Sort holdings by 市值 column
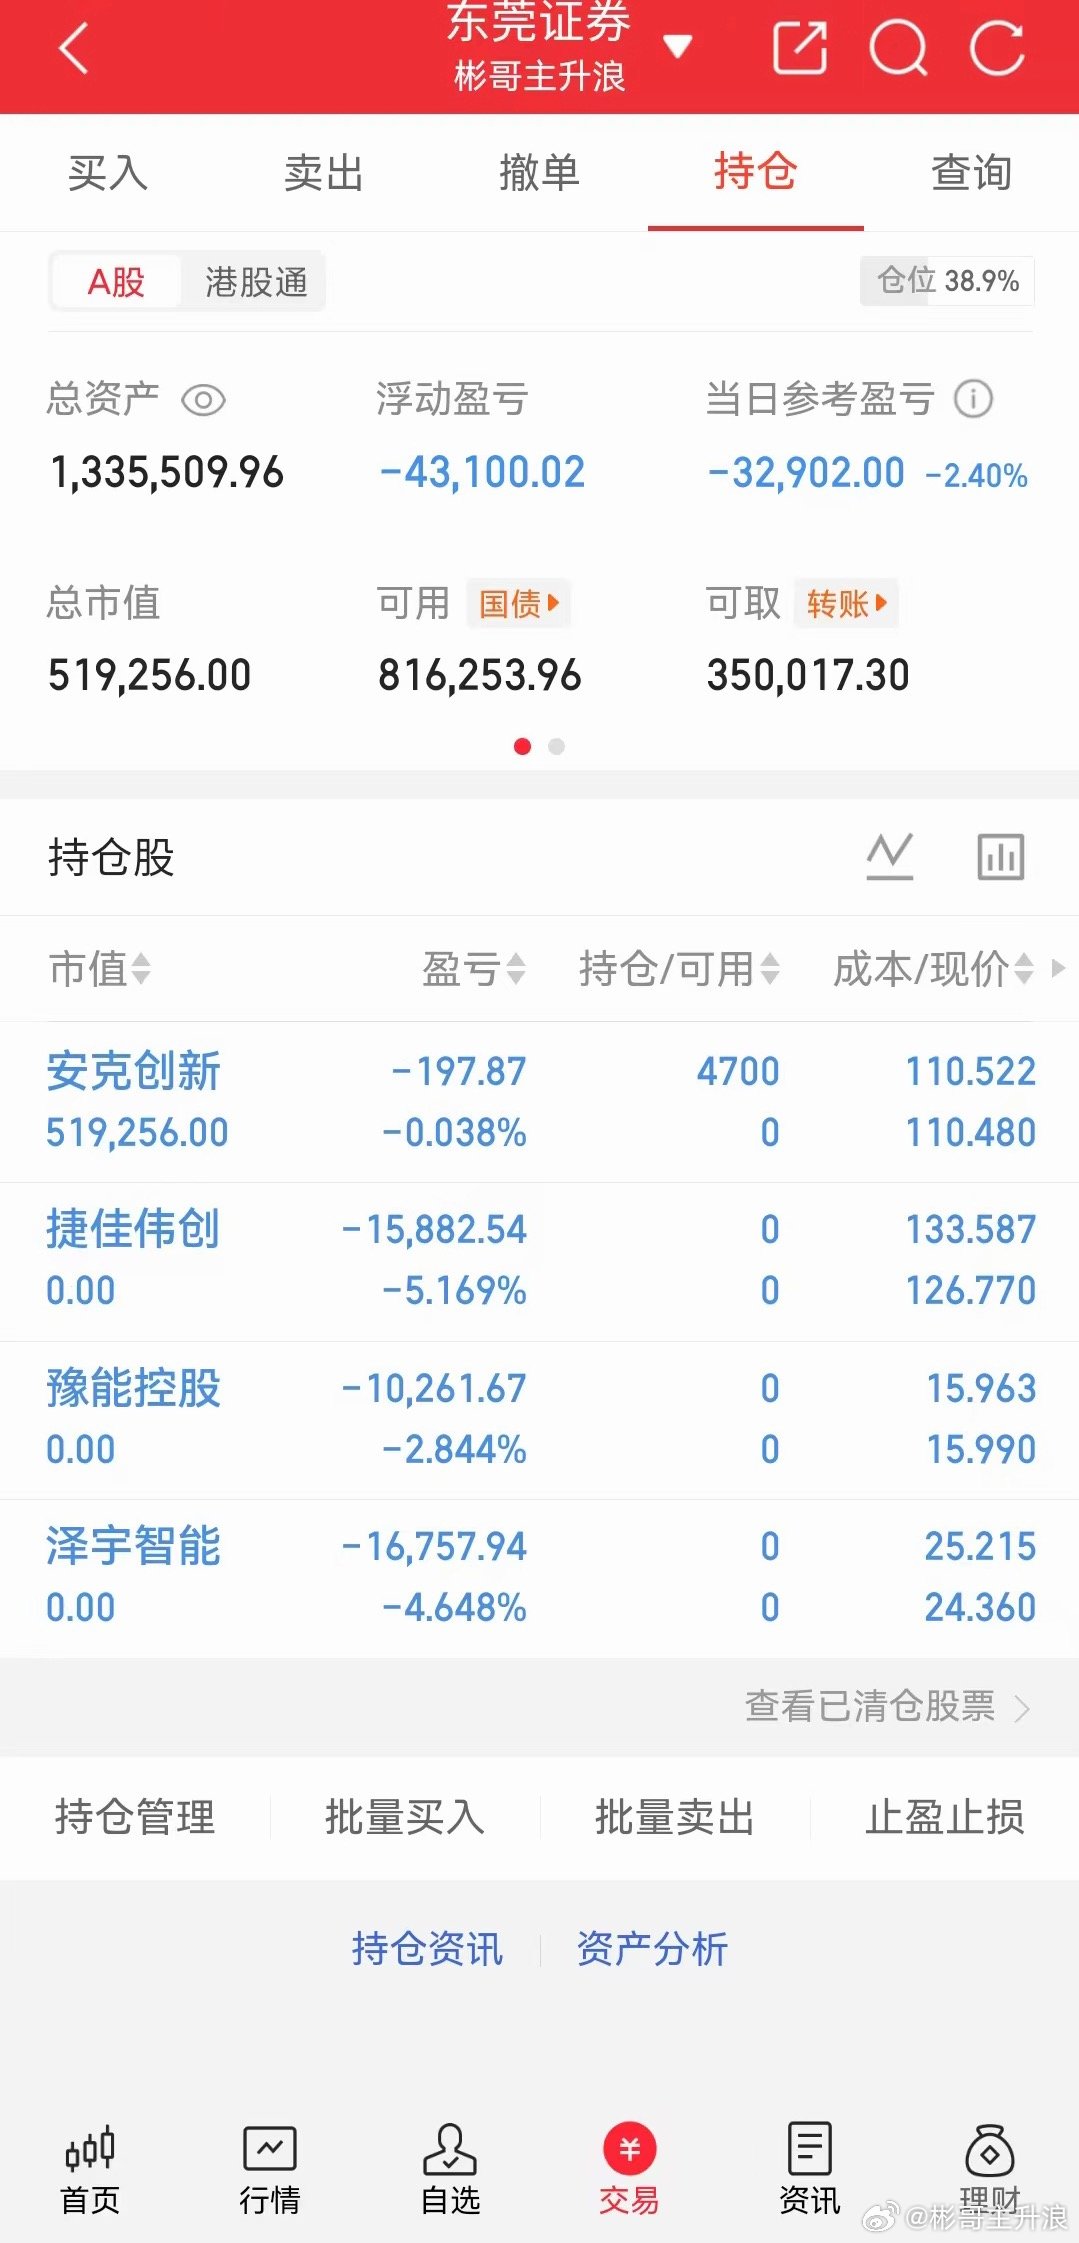The image size is (1079, 2243). (x=100, y=968)
